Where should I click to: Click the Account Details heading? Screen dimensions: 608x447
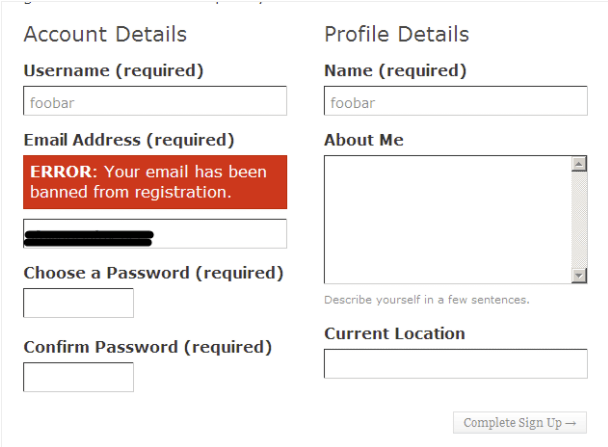105,35
